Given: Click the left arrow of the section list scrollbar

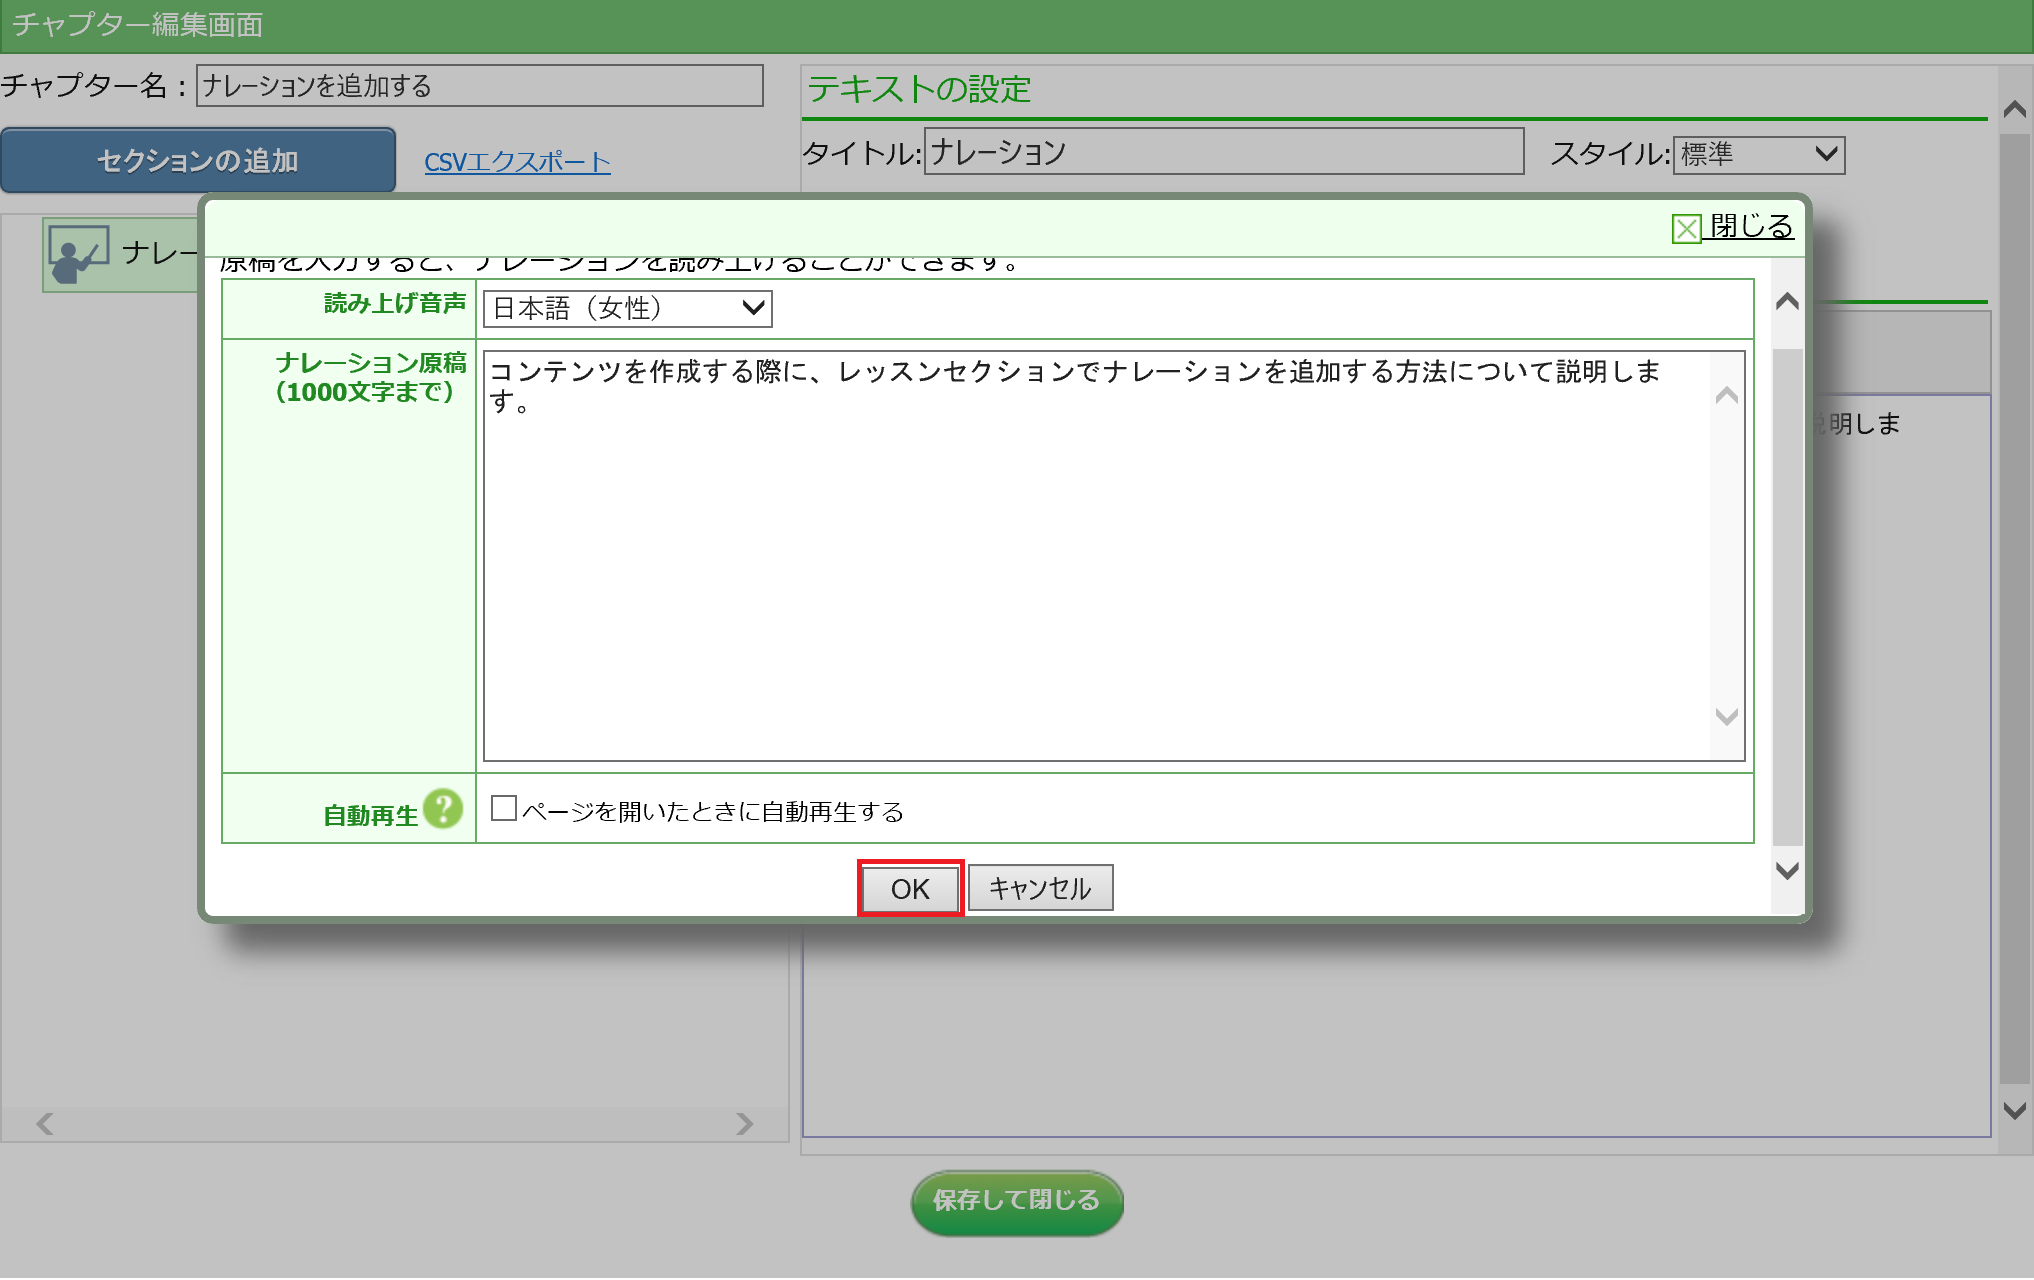Looking at the screenshot, I should click(x=45, y=1124).
